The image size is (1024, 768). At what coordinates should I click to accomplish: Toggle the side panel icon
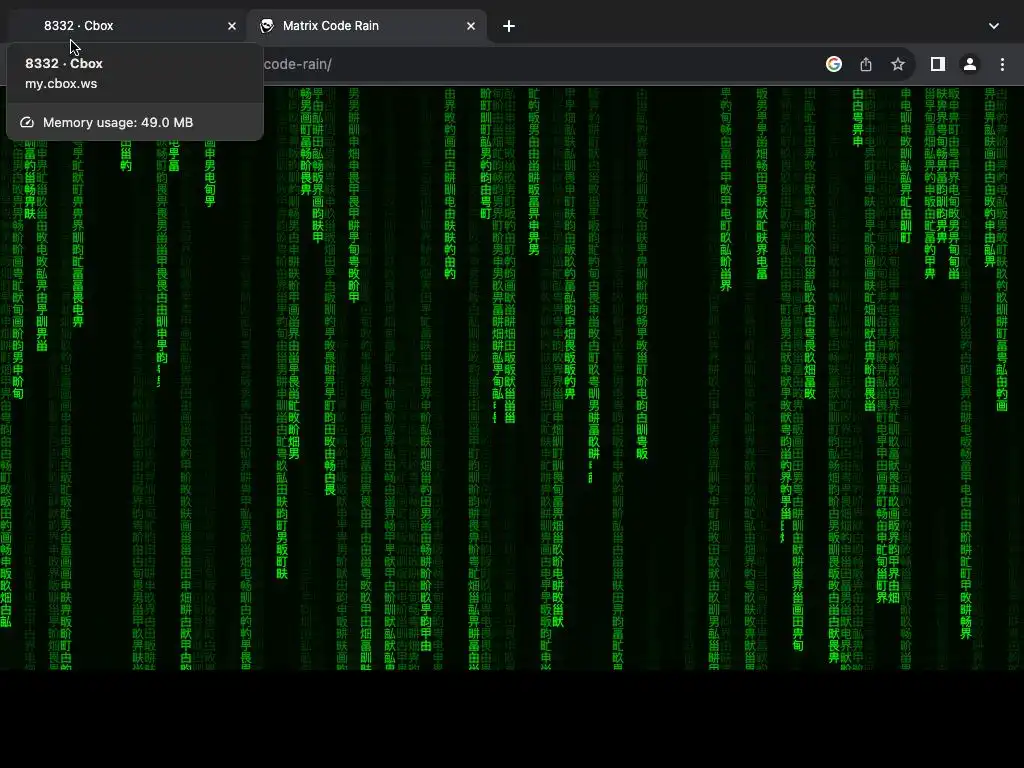(x=938, y=64)
